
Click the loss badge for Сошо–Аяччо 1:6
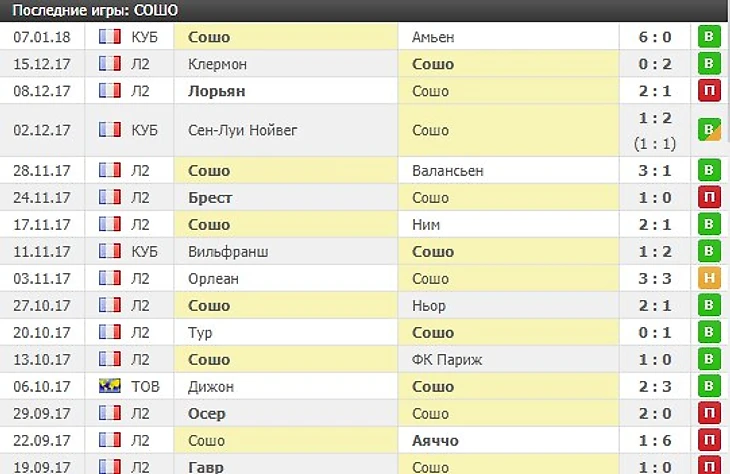pyautogui.click(x=709, y=441)
